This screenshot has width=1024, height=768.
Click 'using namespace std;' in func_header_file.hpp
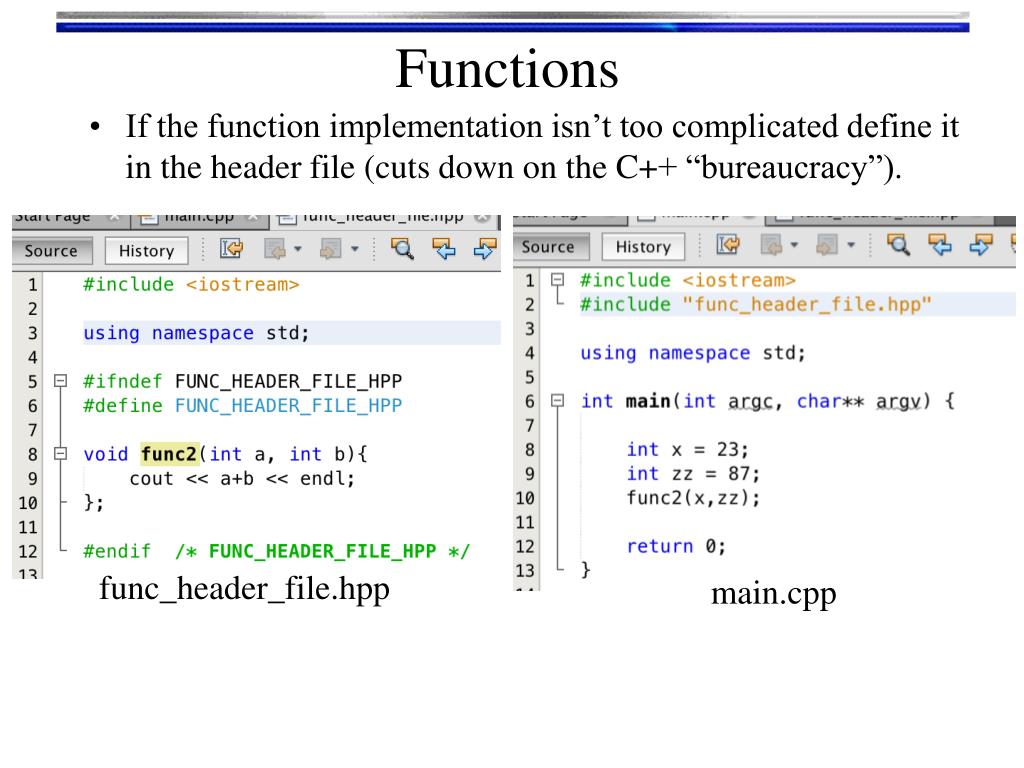click(x=196, y=333)
